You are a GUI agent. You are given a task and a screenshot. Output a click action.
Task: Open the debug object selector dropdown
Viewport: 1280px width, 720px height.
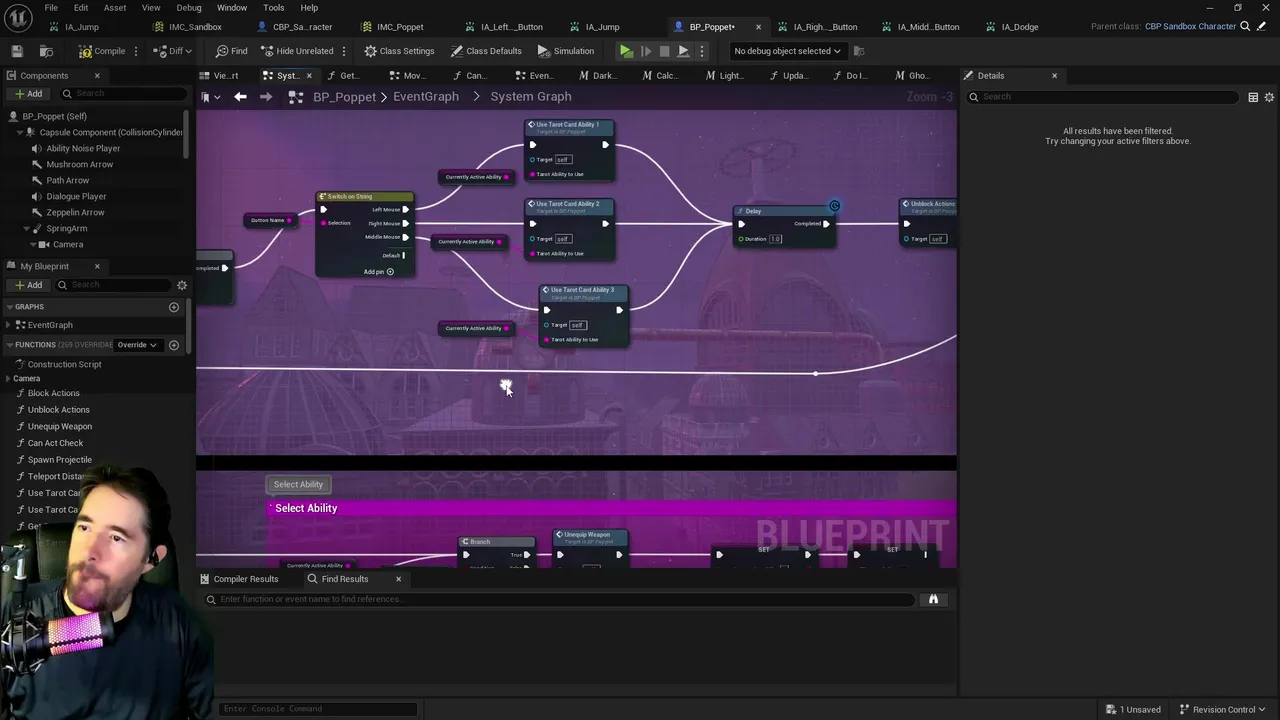coord(787,51)
